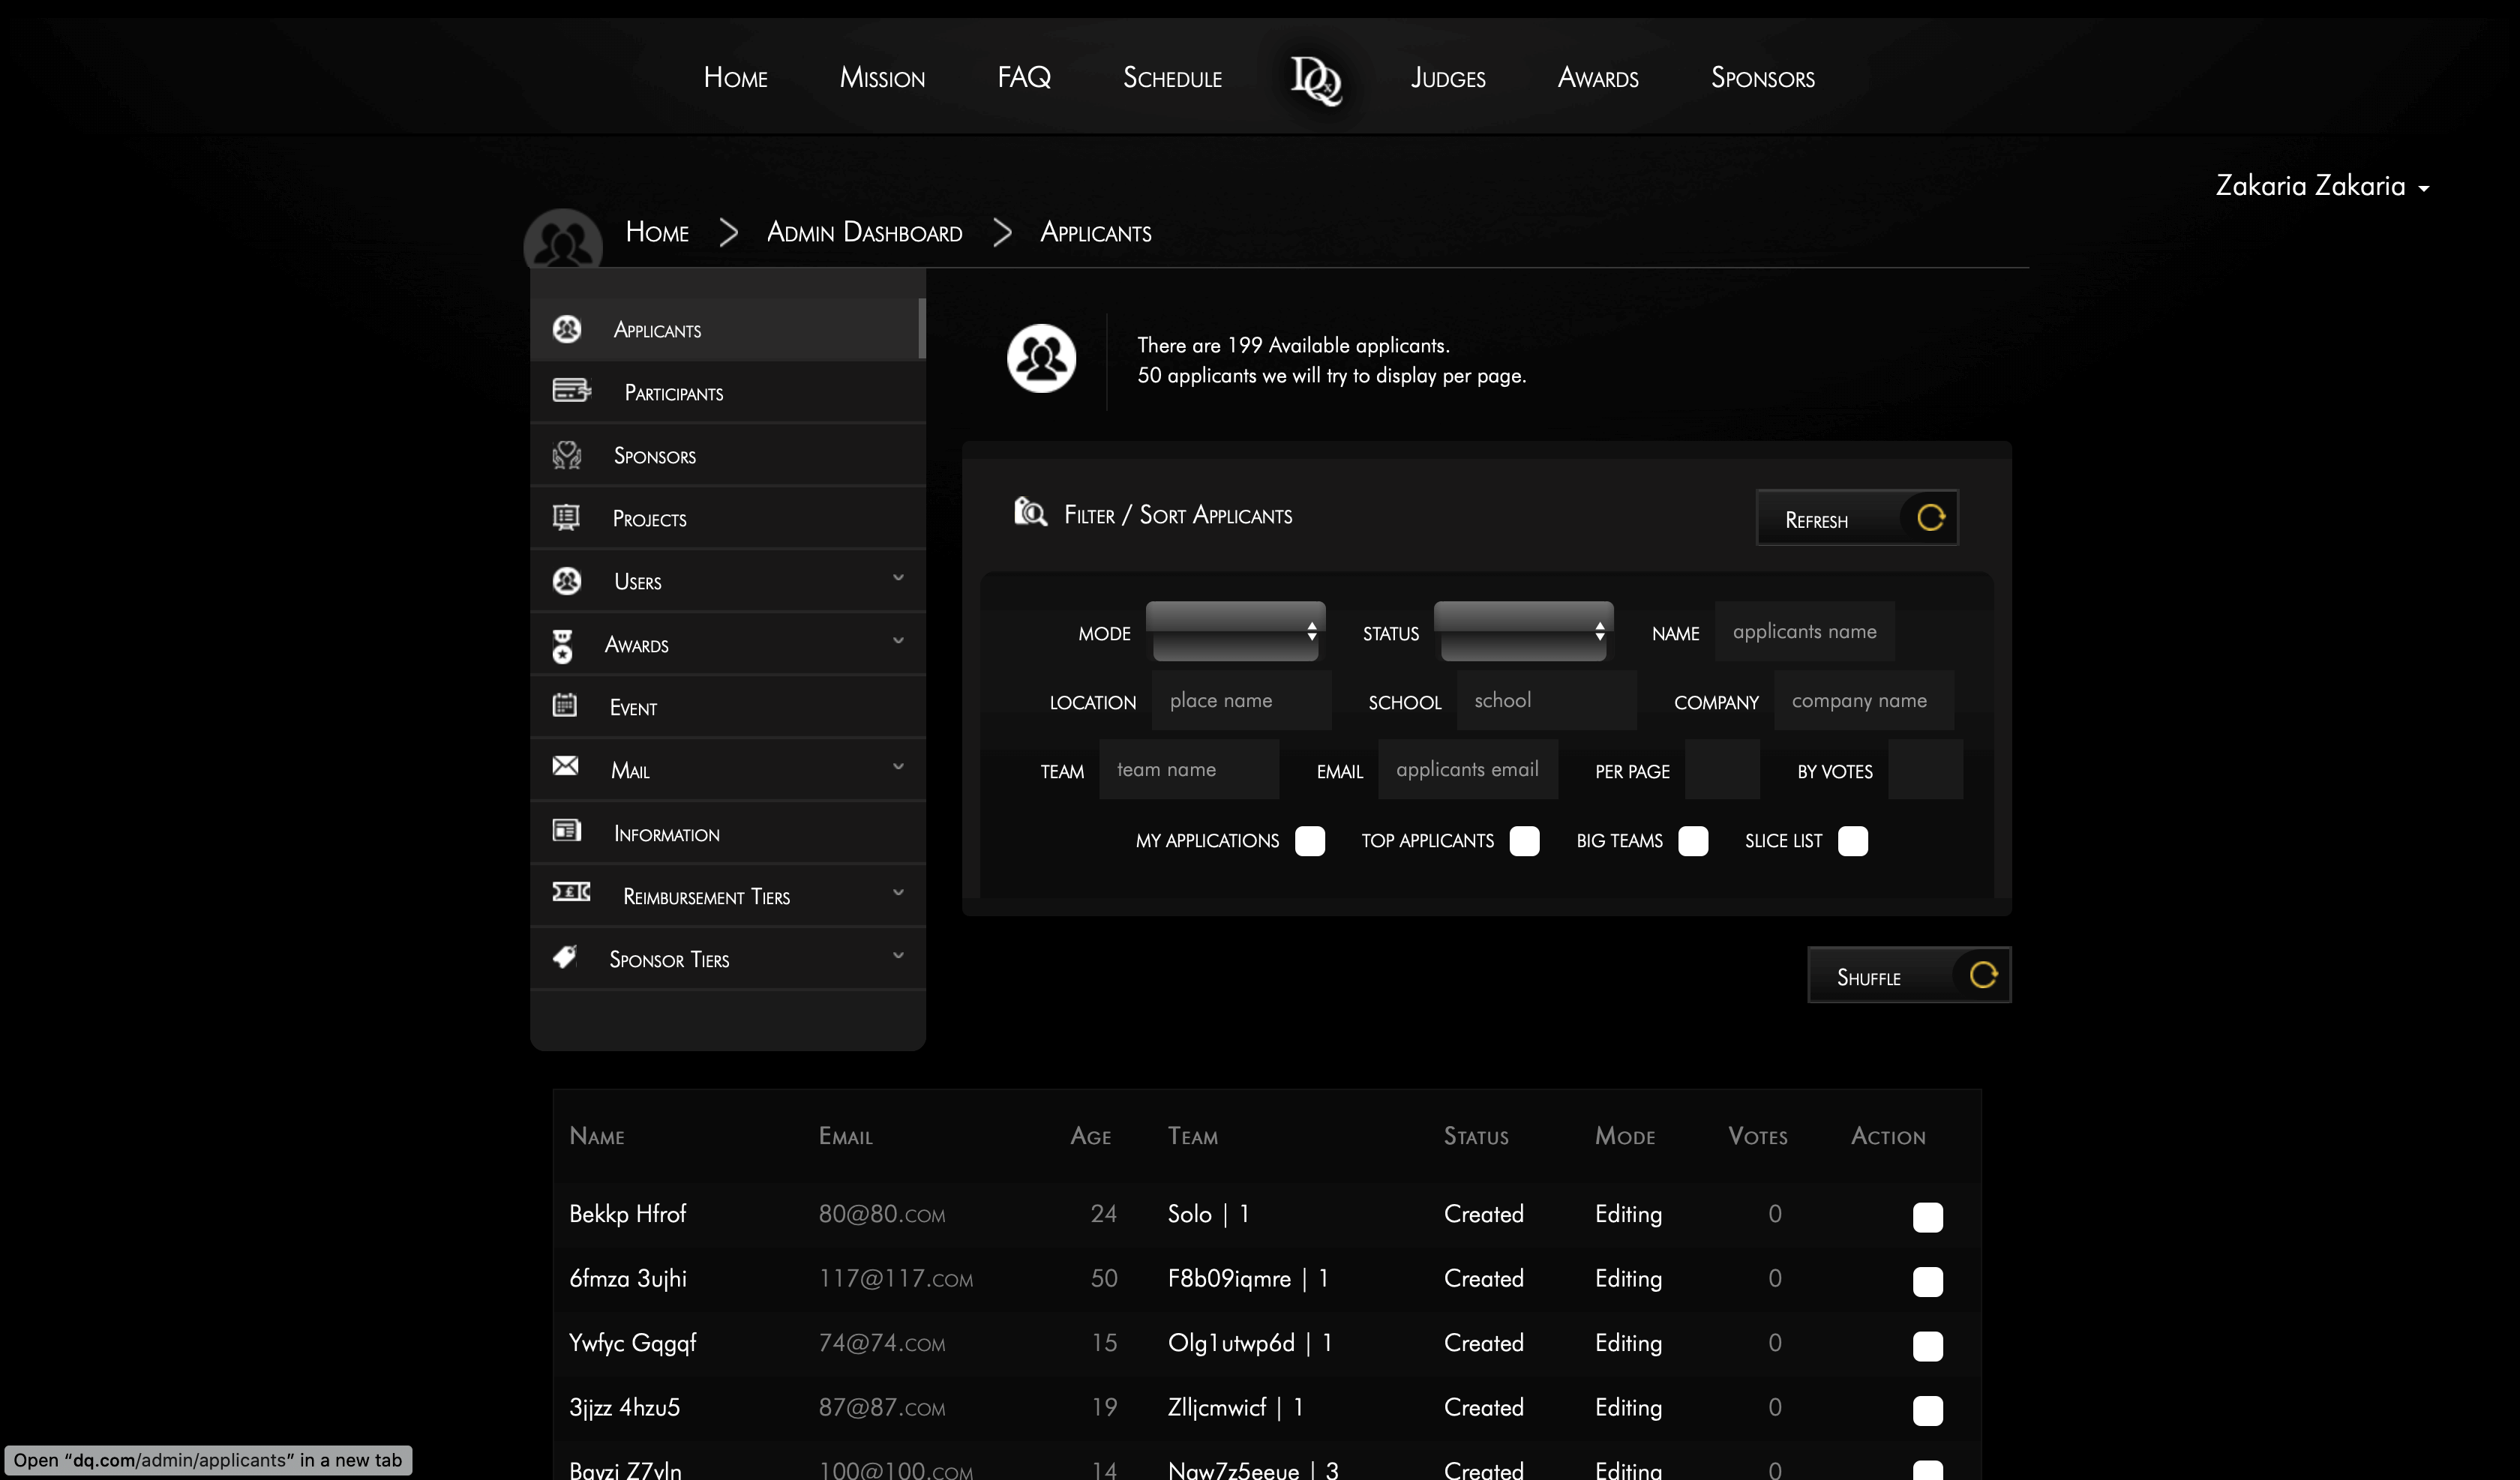Open the Status dropdown filter
Screen dimensions: 2520x1480
(x=1524, y=631)
